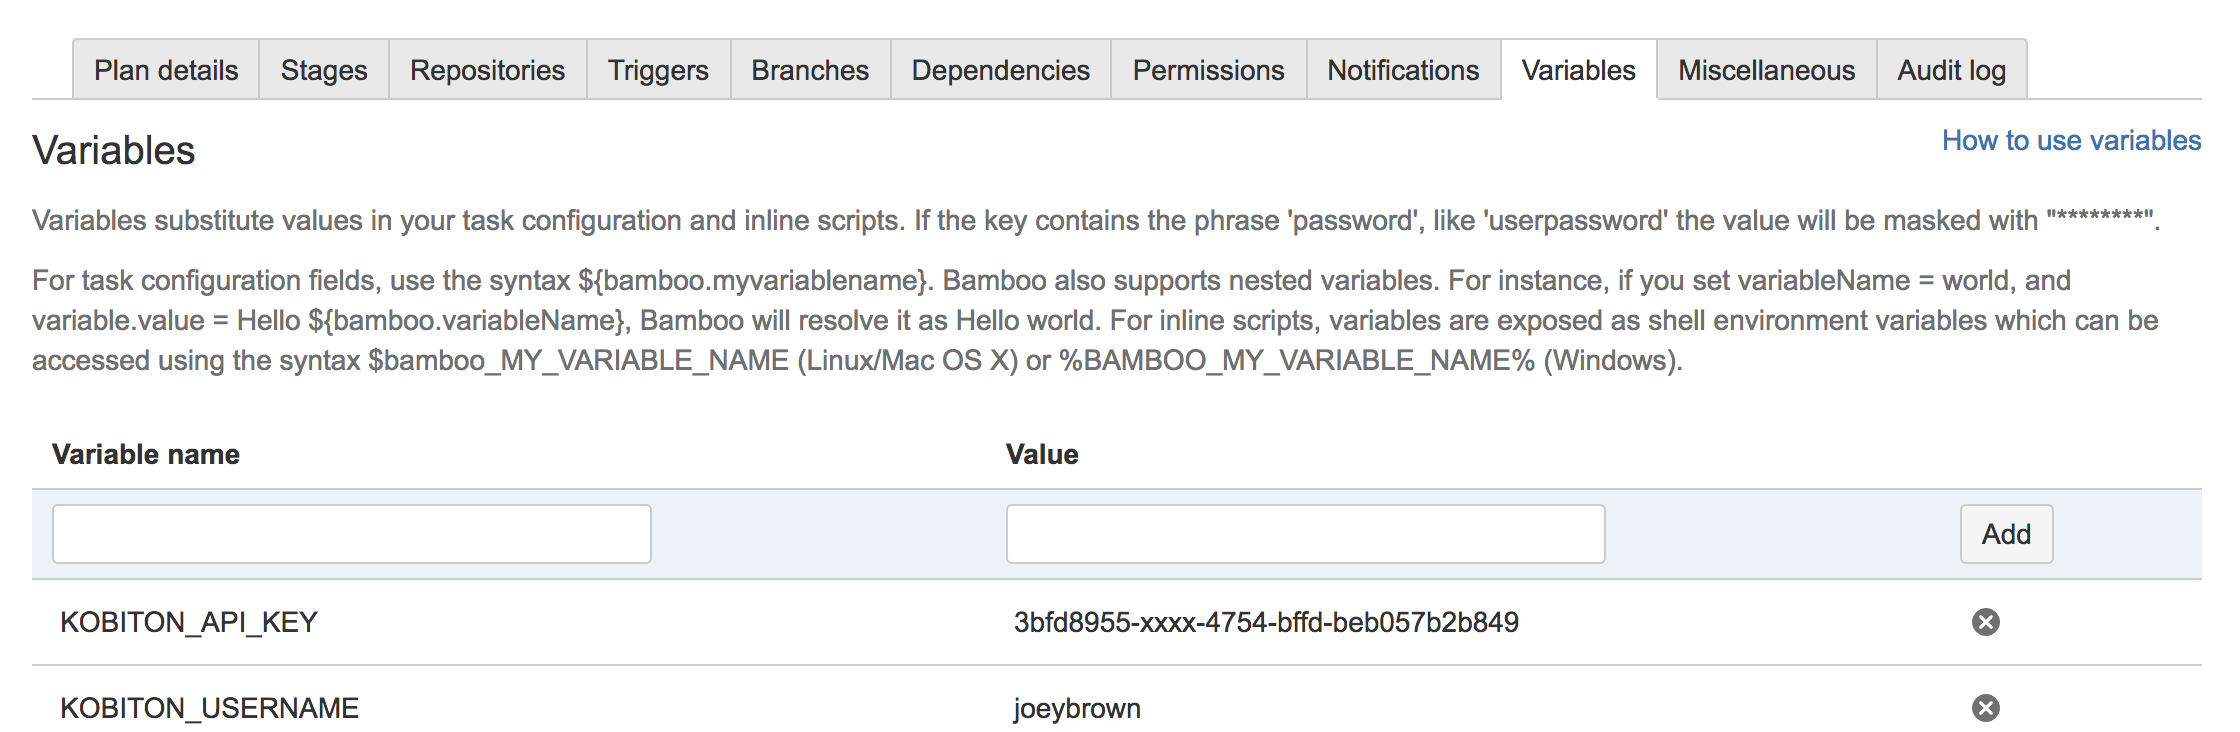
Task: Focus the new variable Value field
Action: 1305,534
